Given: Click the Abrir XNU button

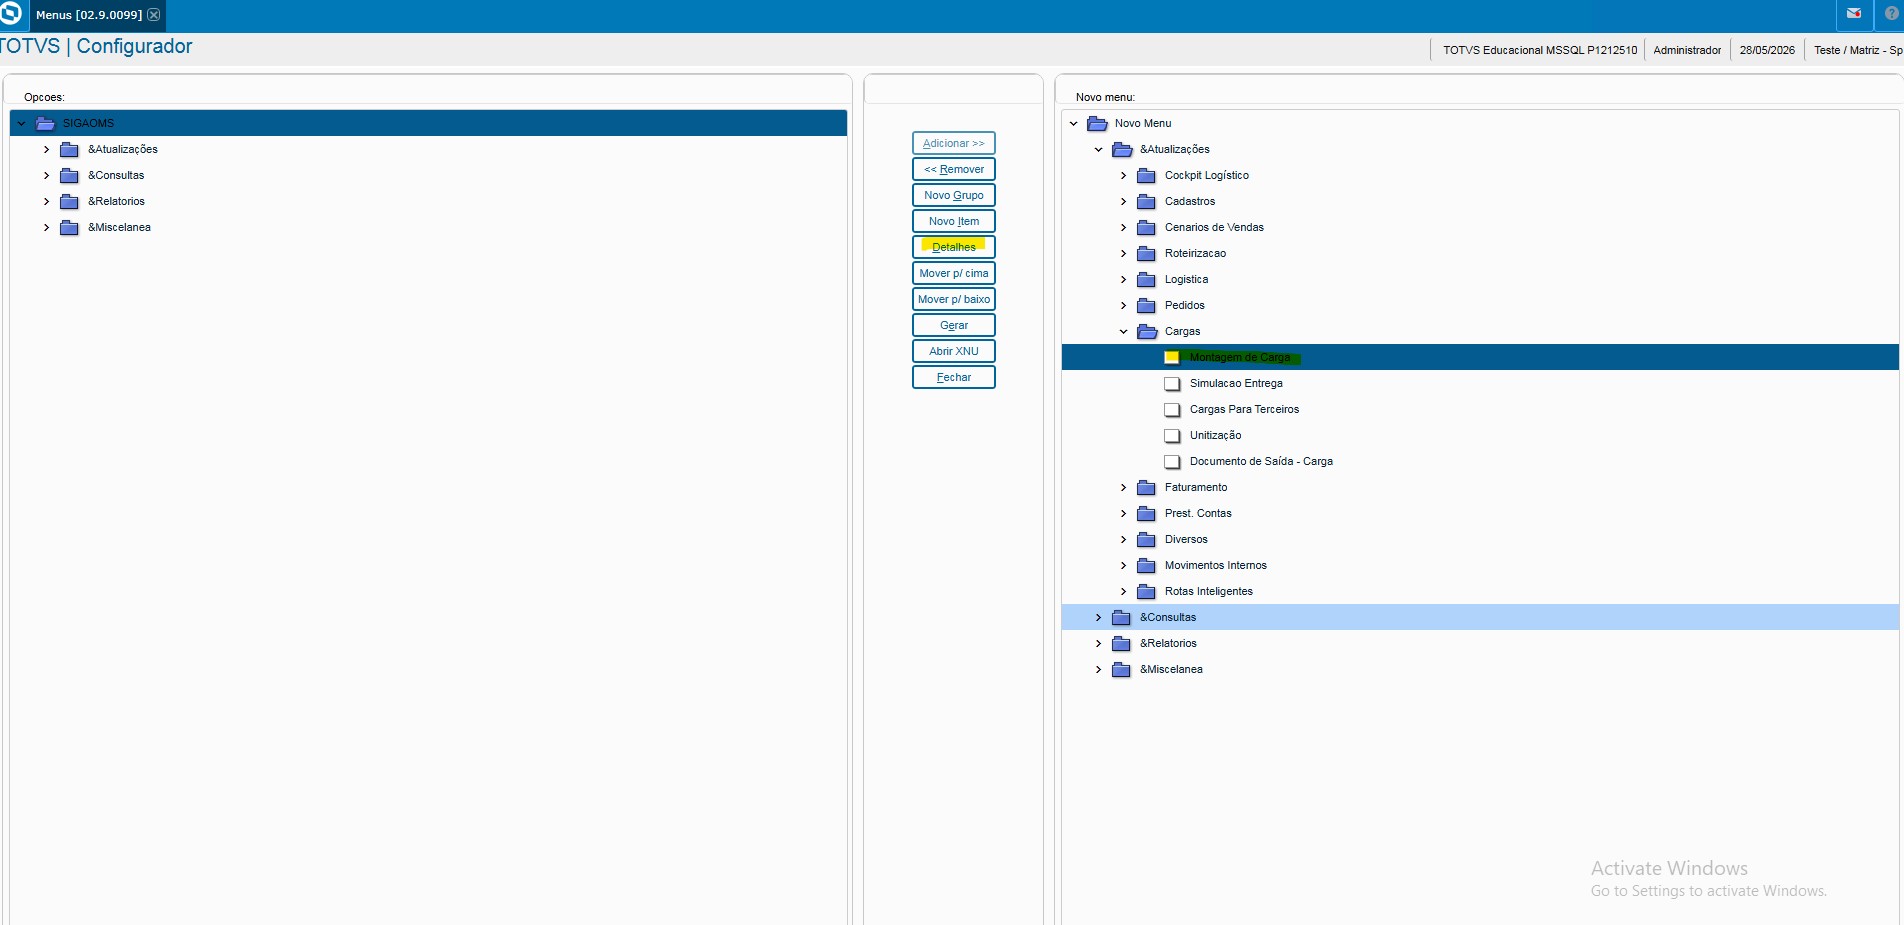Looking at the screenshot, I should point(954,351).
